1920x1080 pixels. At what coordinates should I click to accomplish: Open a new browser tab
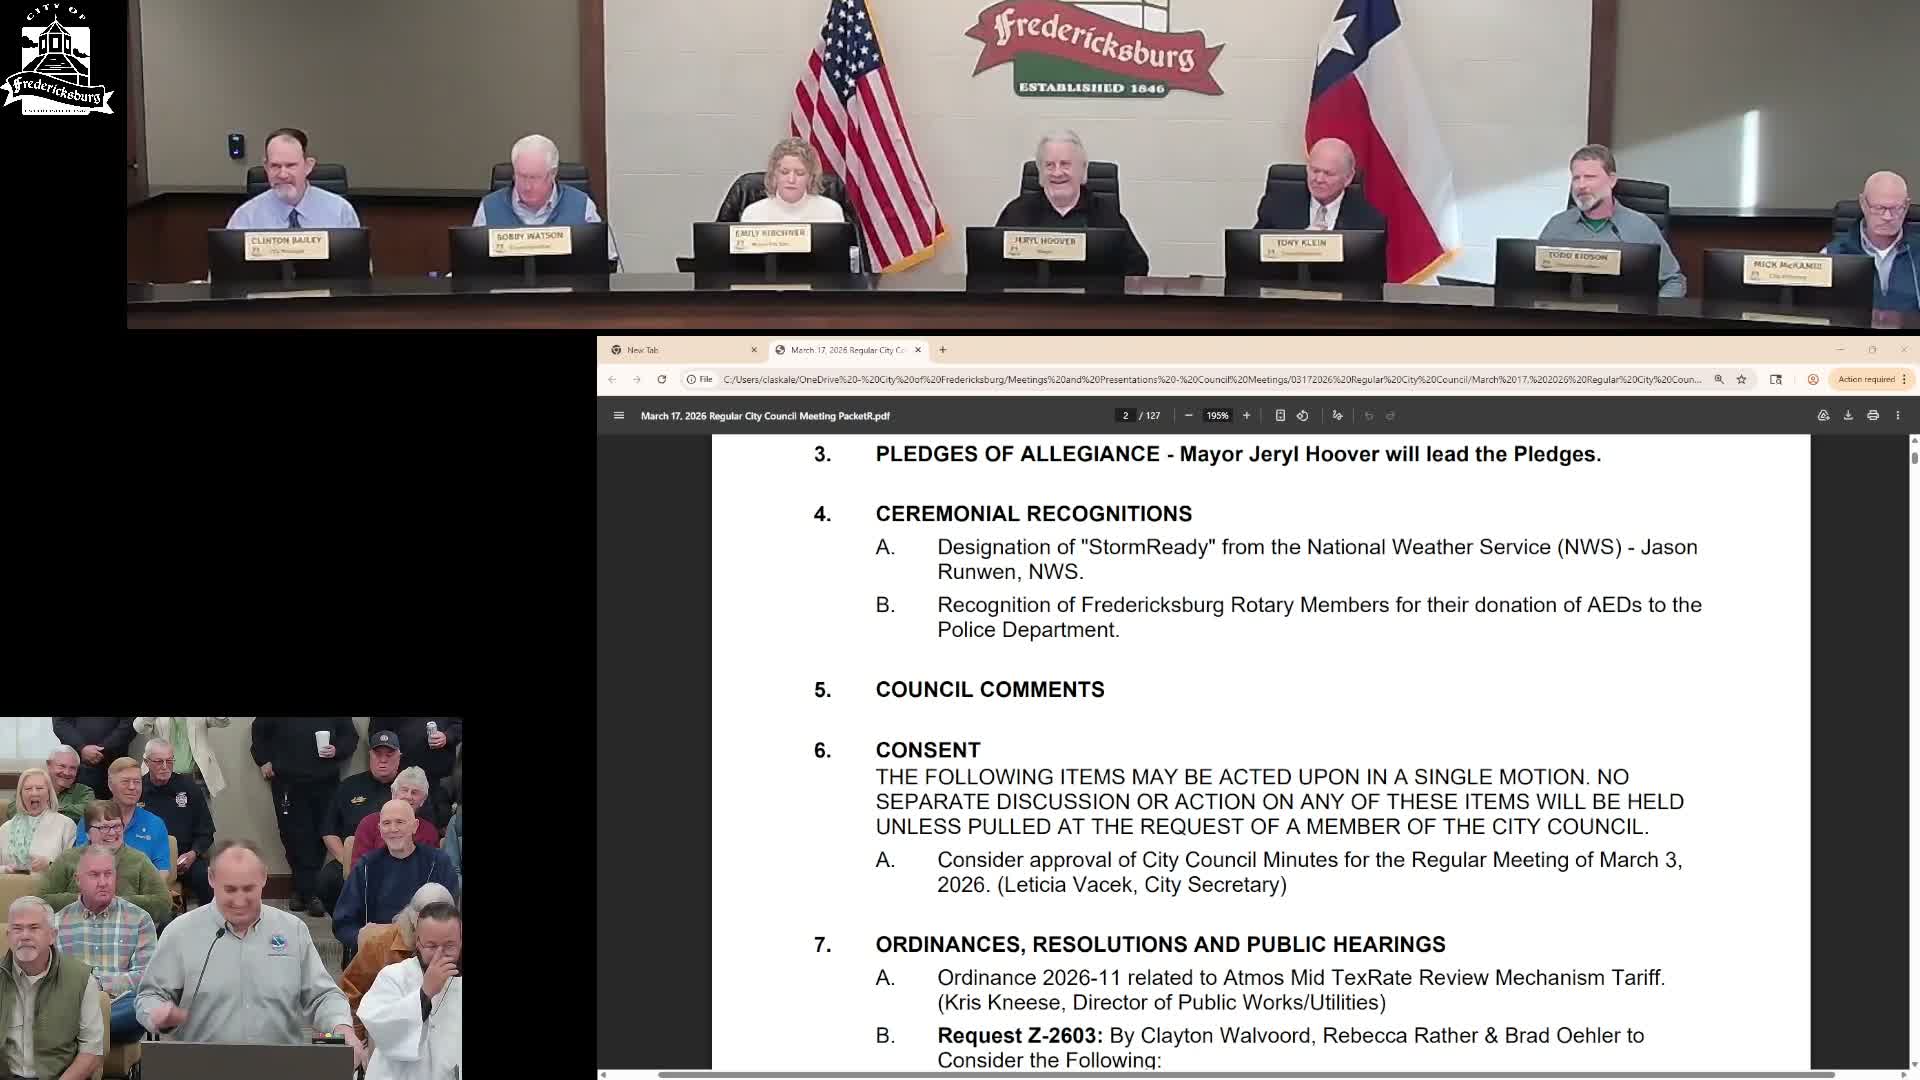(x=943, y=350)
